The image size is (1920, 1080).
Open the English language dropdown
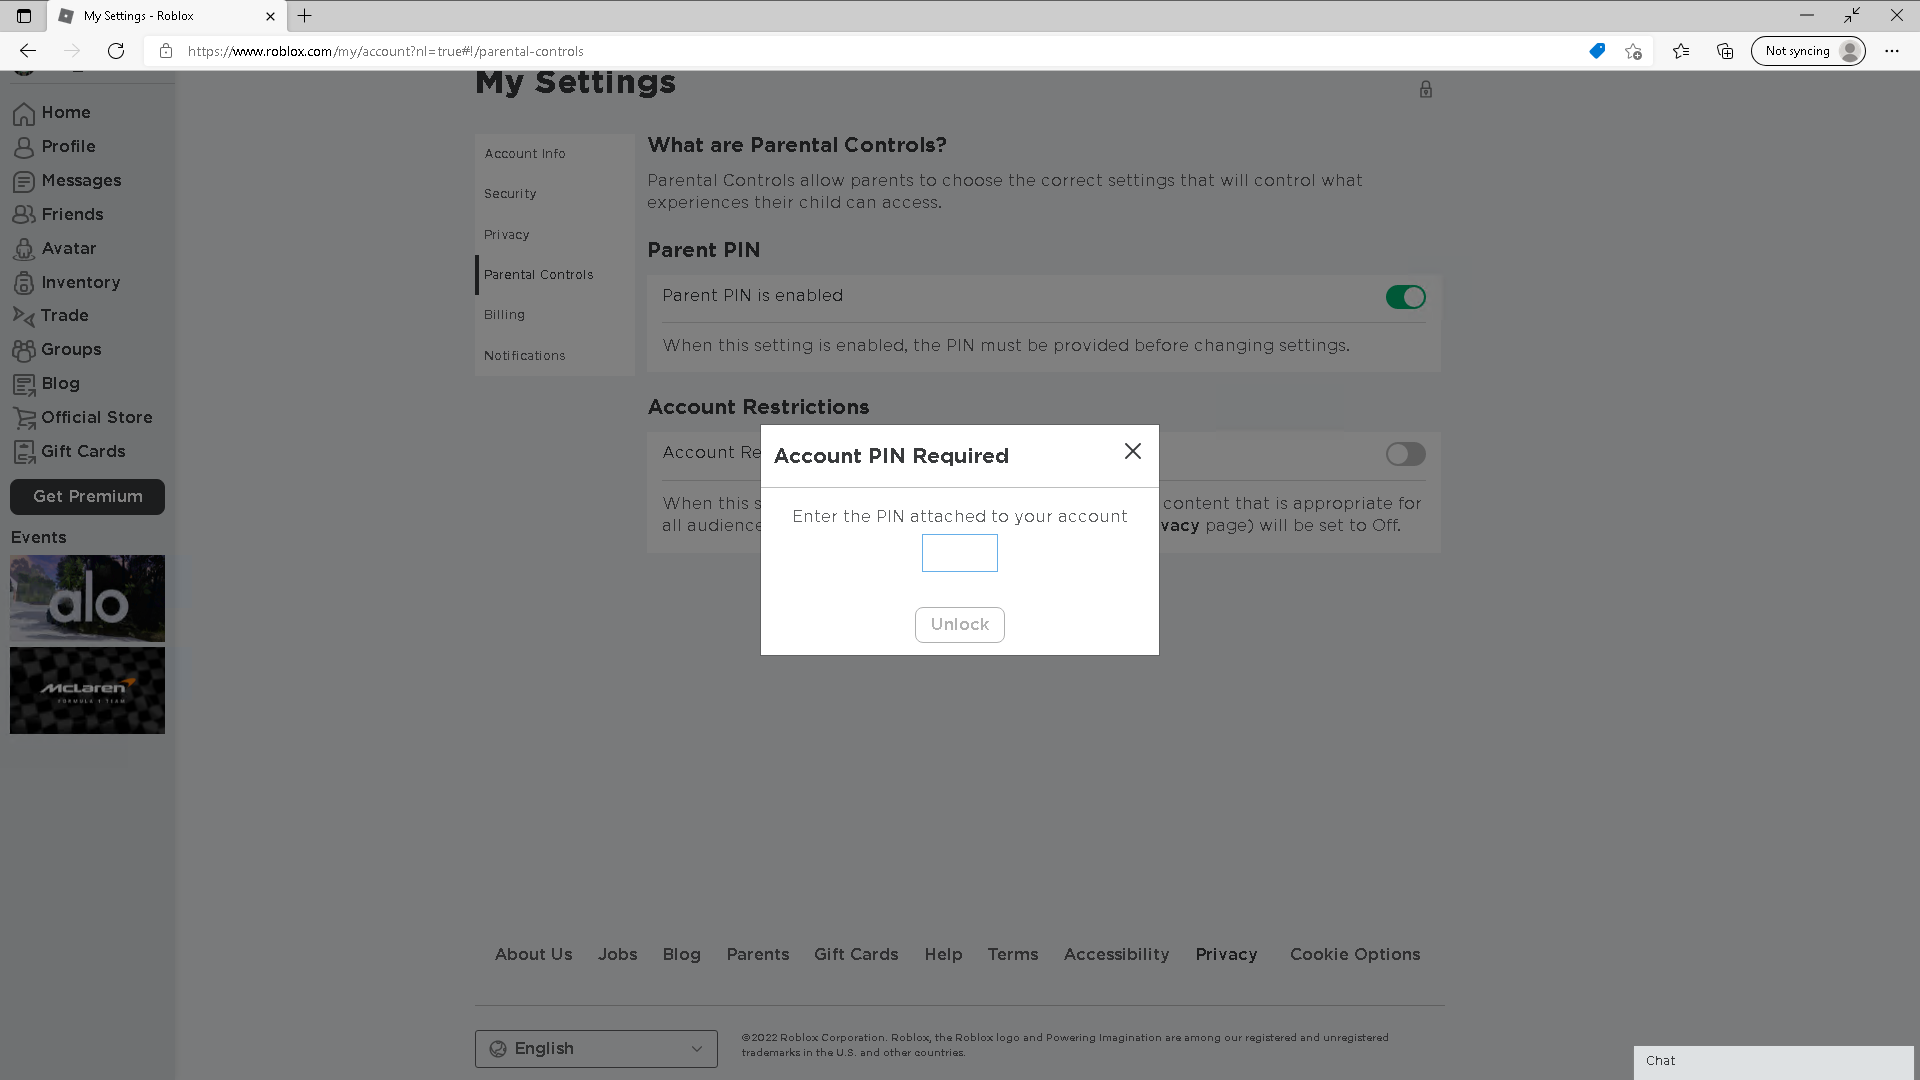[x=596, y=1049]
